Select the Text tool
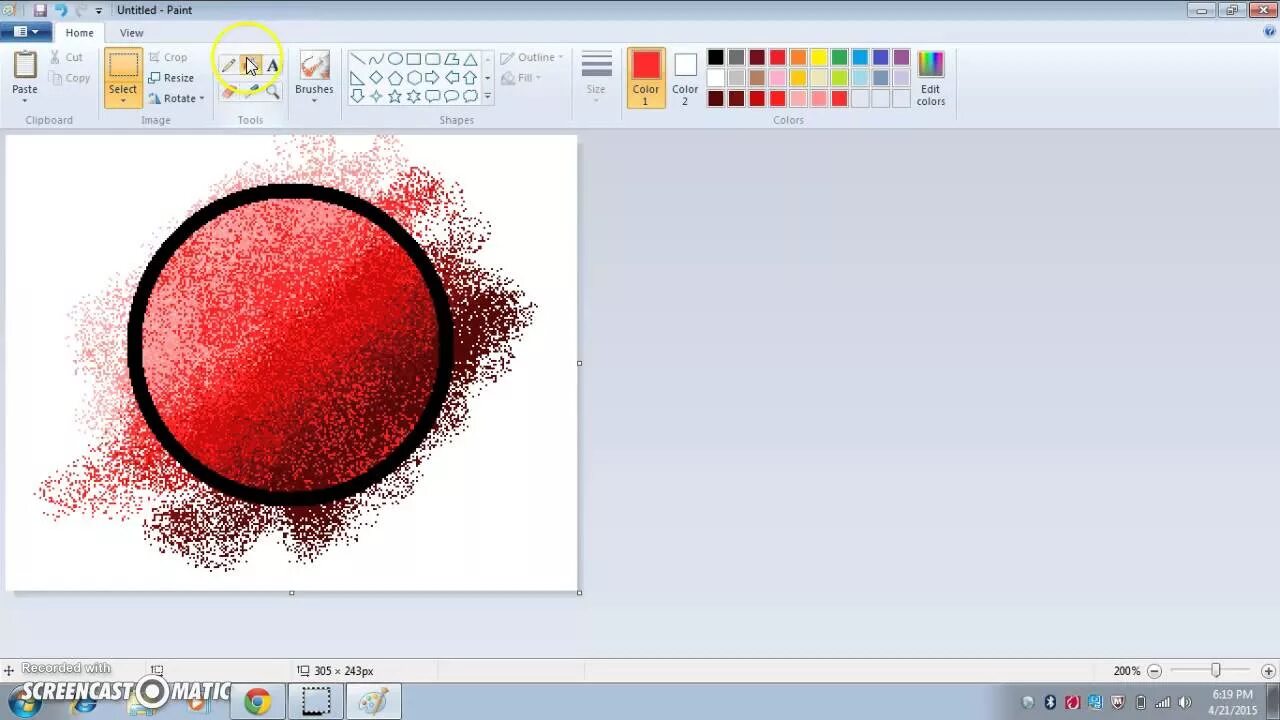The height and width of the screenshot is (720, 1280). coord(272,66)
